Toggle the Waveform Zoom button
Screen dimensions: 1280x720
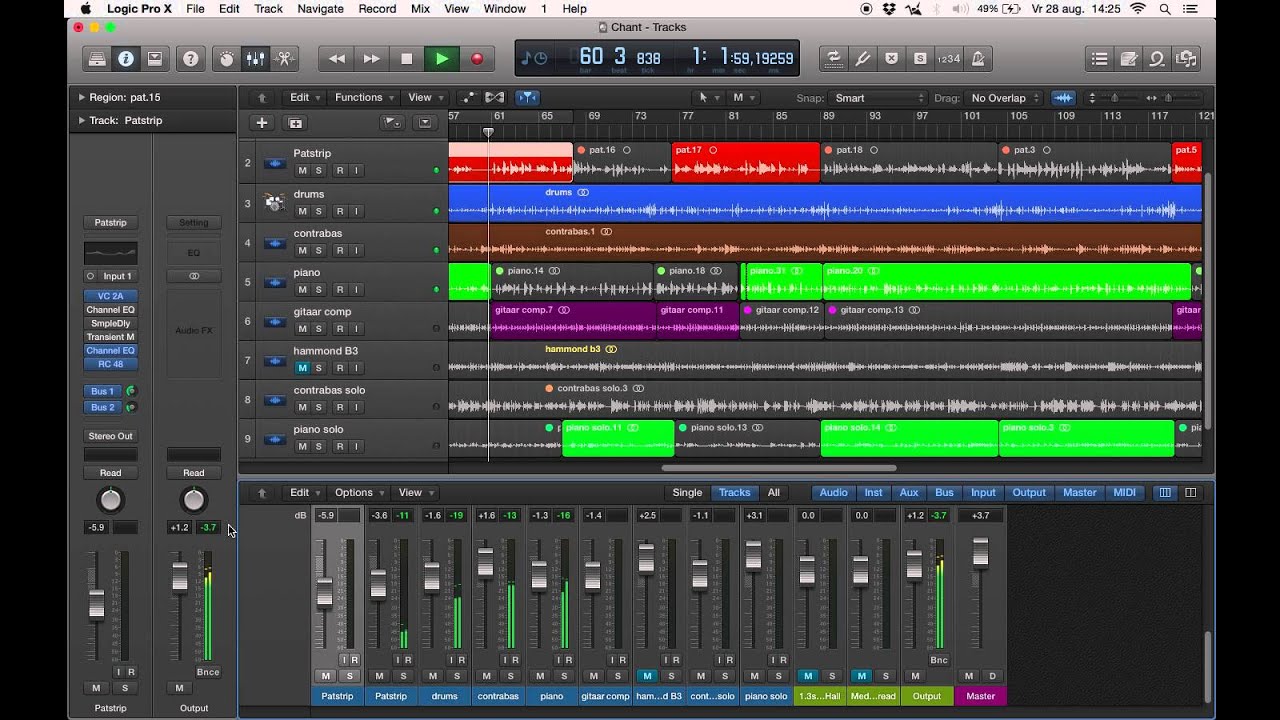pos(1063,98)
